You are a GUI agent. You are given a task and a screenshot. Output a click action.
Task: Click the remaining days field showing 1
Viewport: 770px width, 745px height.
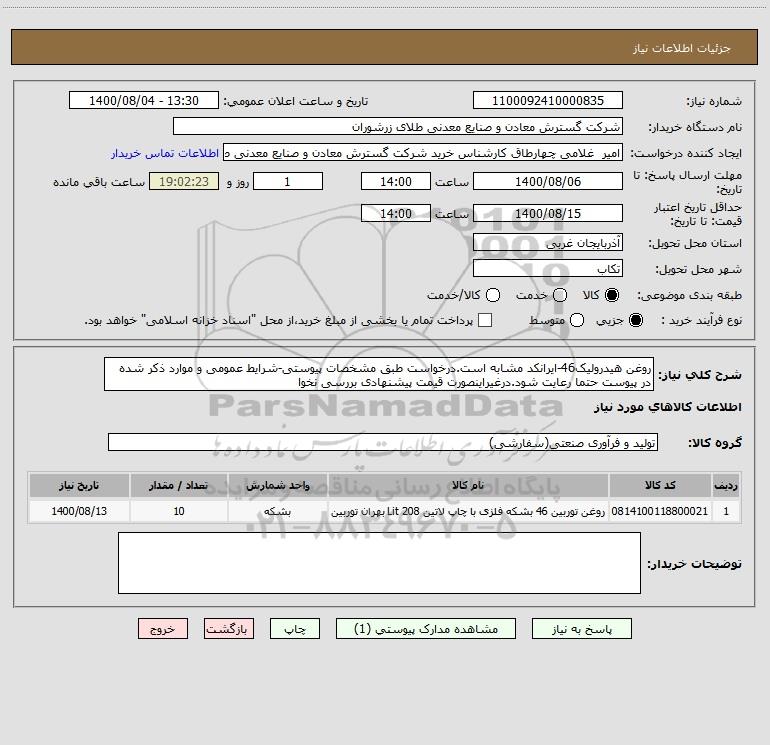(288, 181)
